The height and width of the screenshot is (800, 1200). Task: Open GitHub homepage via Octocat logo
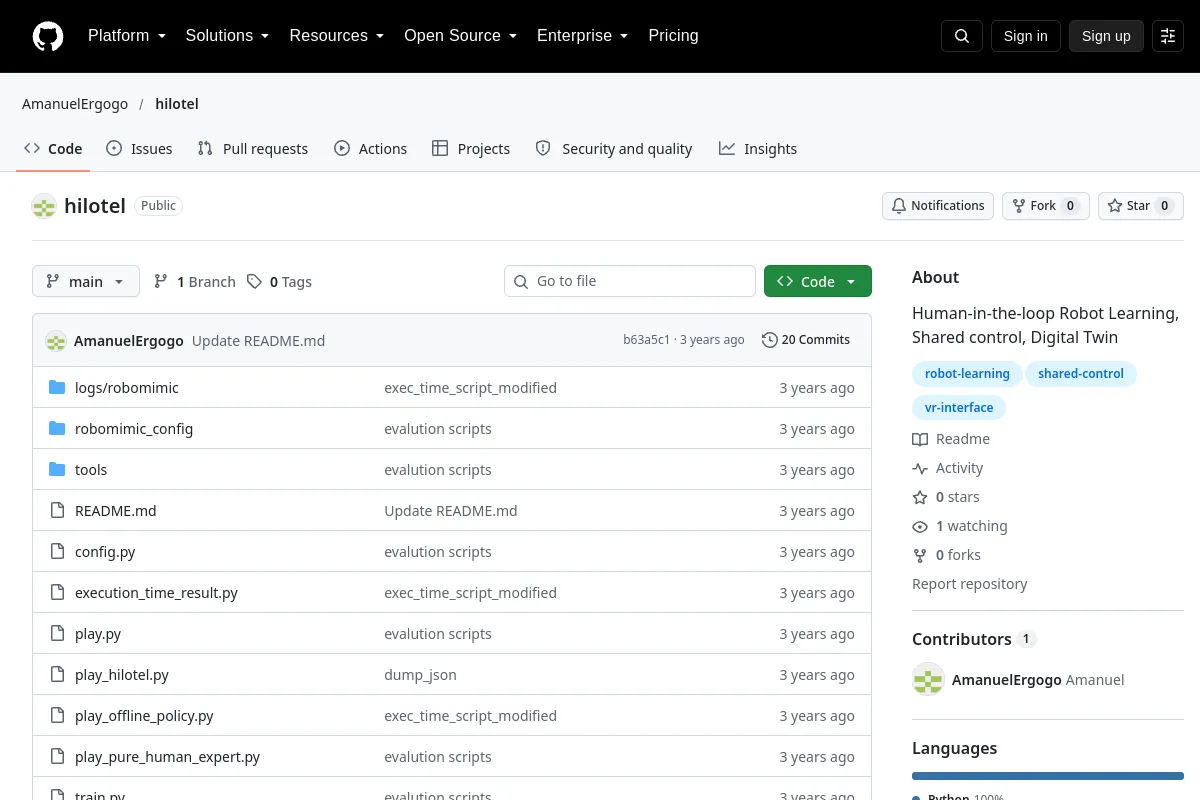pos(48,36)
